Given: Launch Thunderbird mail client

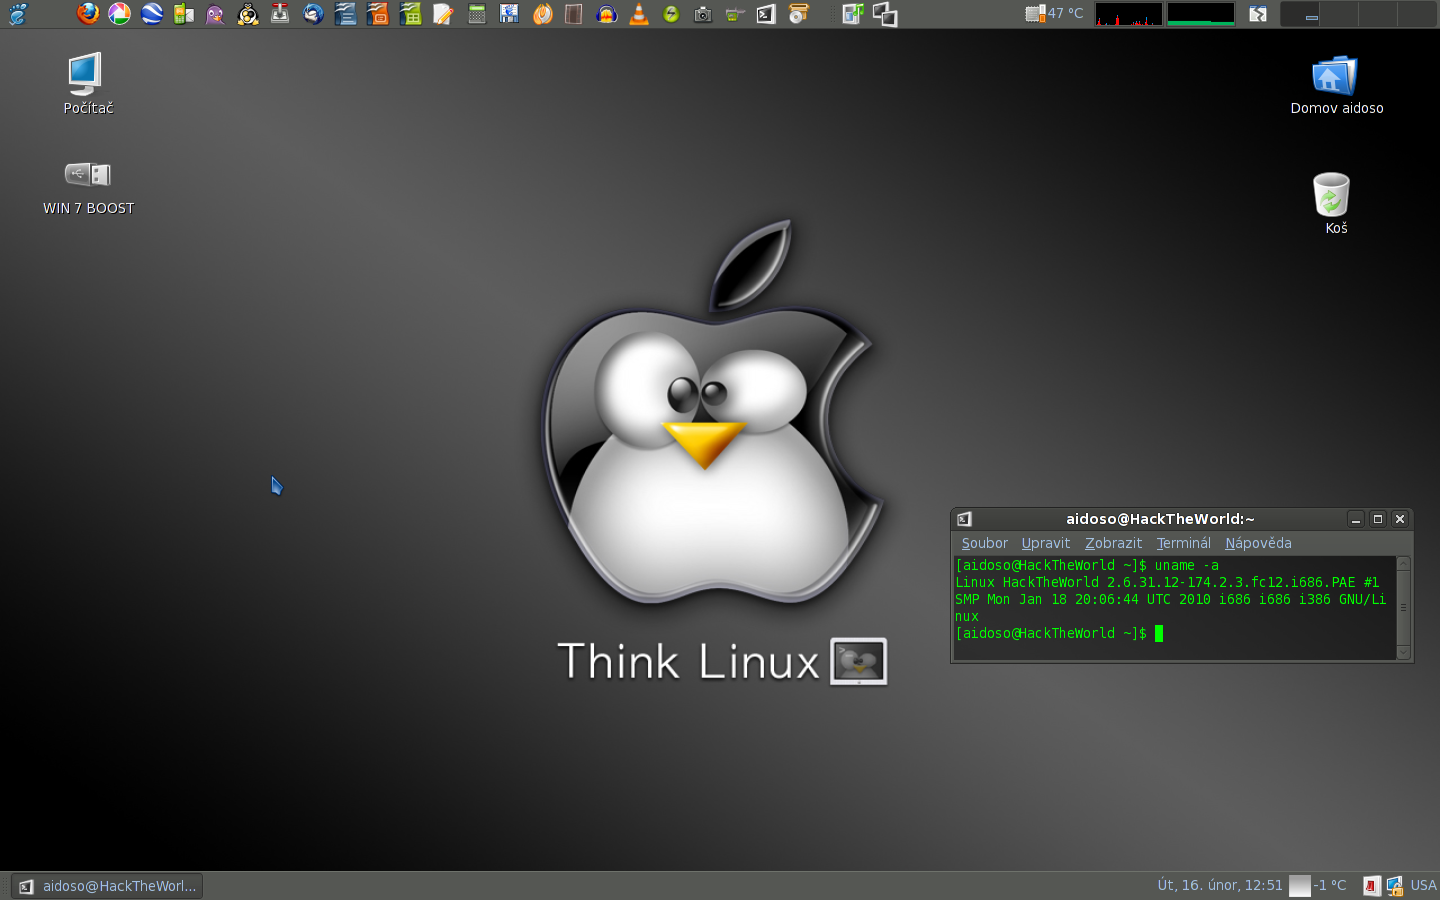Looking at the screenshot, I should pos(313,14).
